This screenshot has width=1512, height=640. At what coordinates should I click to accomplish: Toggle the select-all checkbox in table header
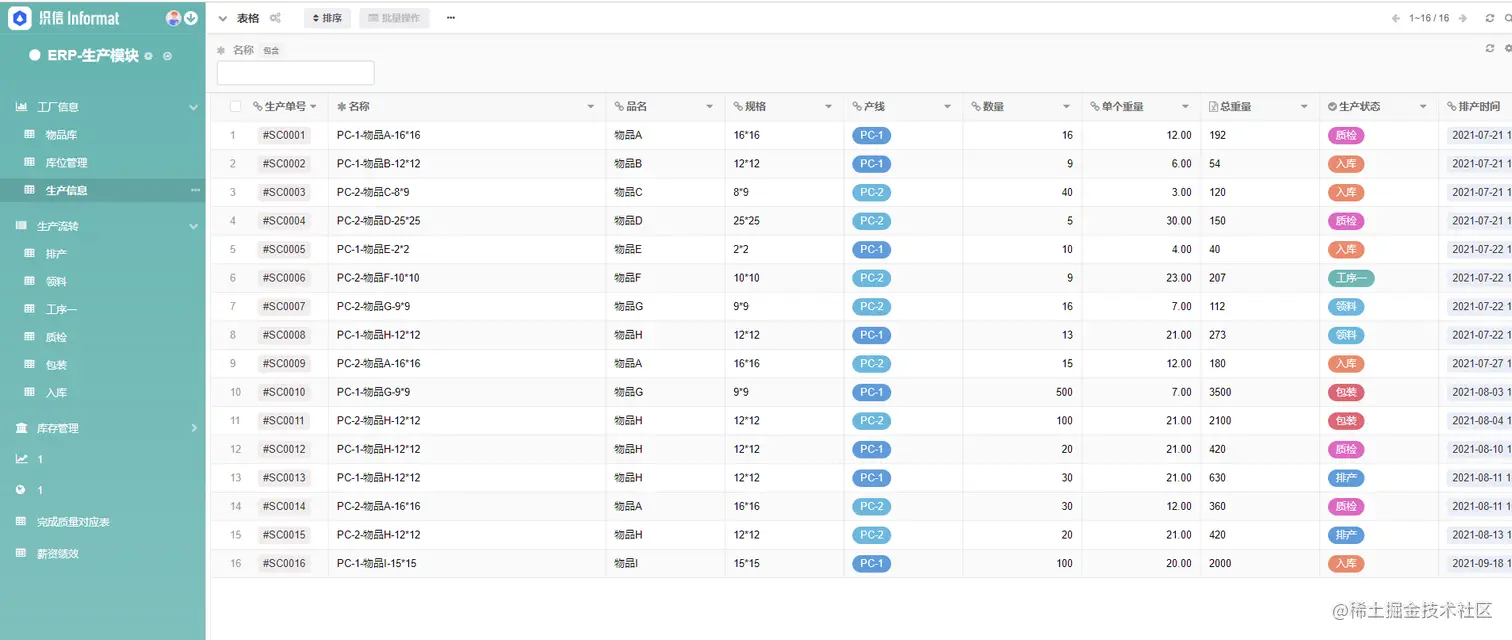pyautogui.click(x=236, y=106)
